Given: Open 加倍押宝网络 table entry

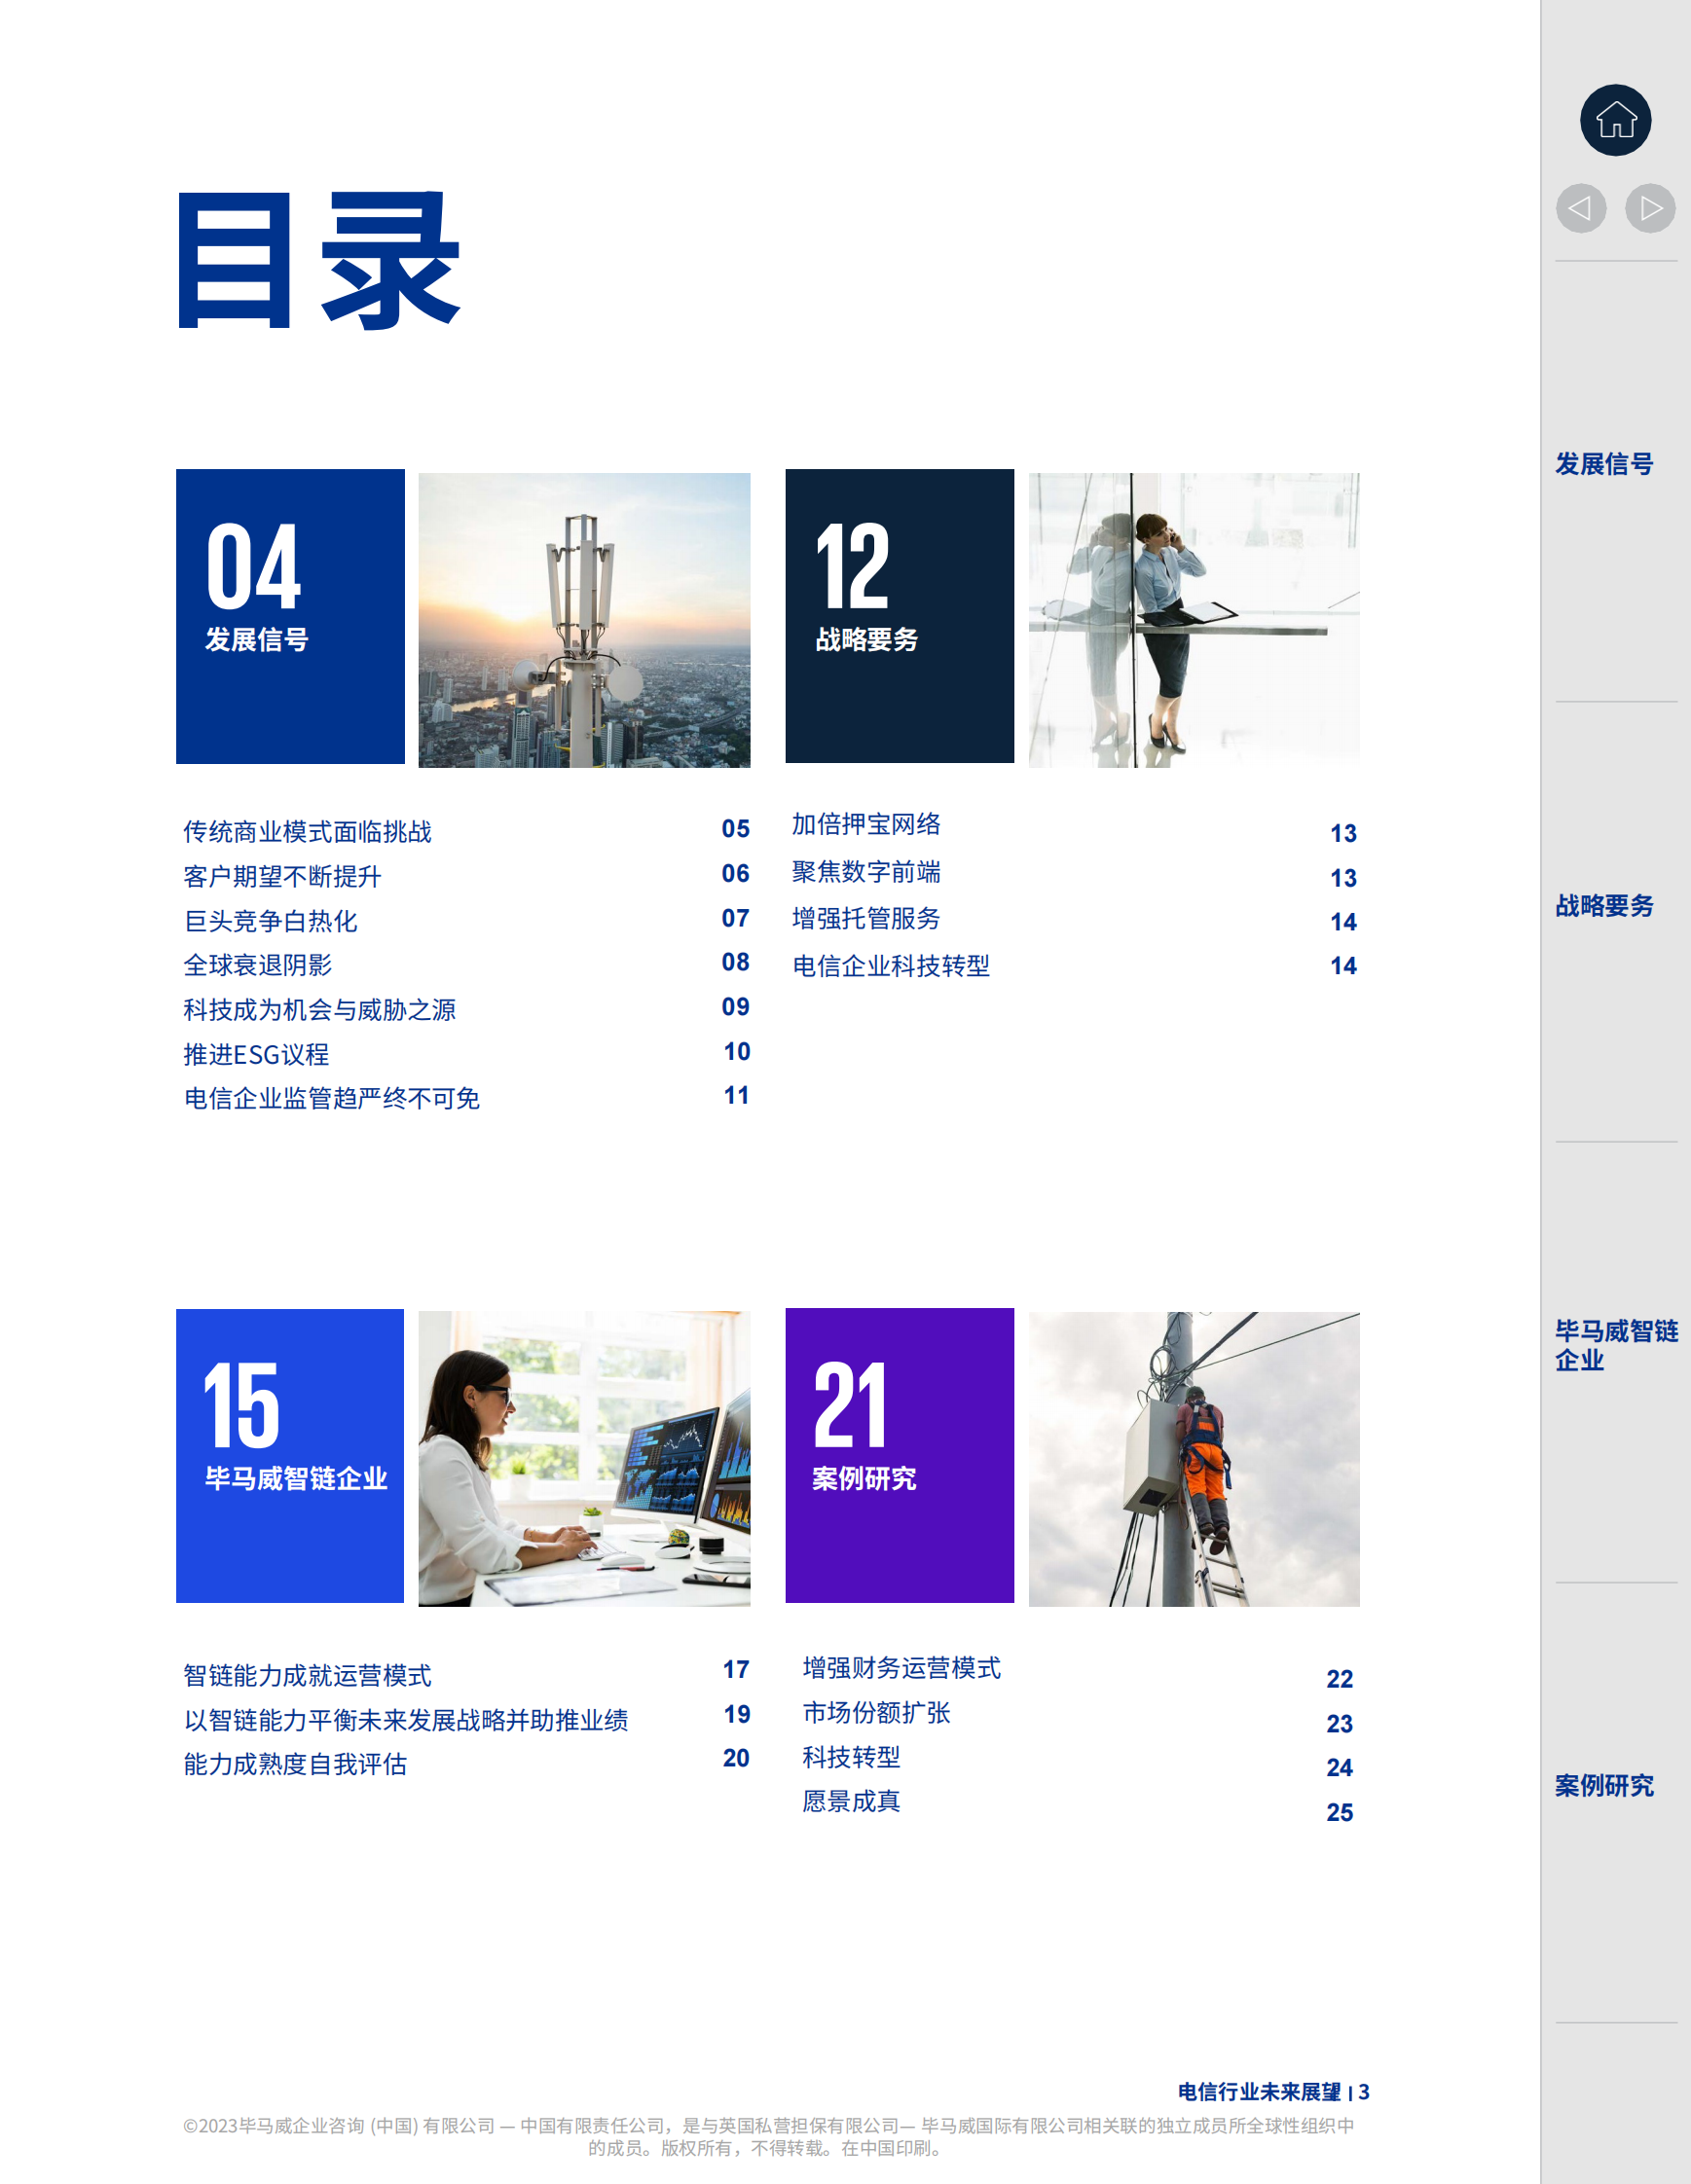Looking at the screenshot, I should [867, 825].
